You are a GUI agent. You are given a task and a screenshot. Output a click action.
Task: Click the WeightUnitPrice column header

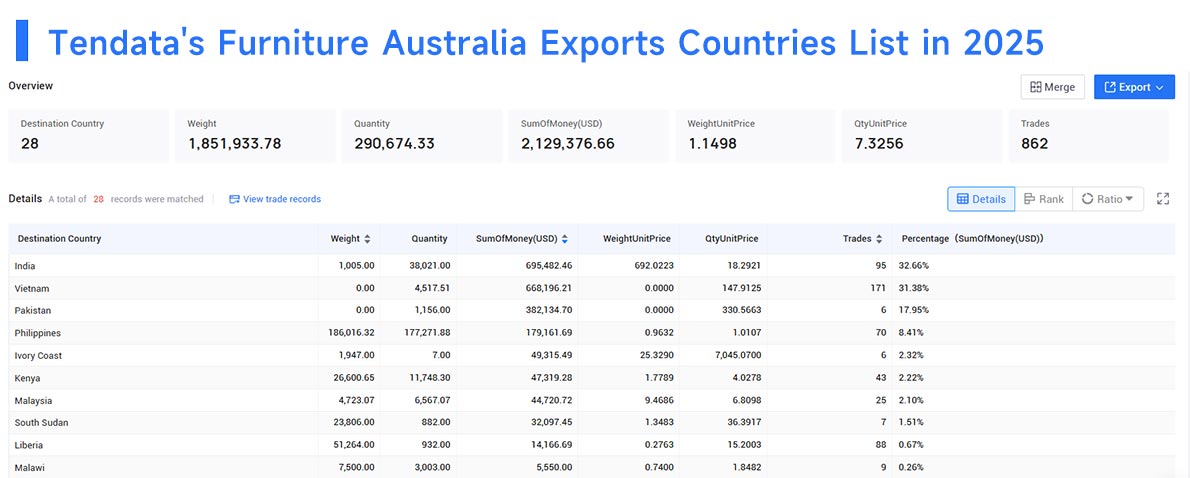tap(637, 239)
